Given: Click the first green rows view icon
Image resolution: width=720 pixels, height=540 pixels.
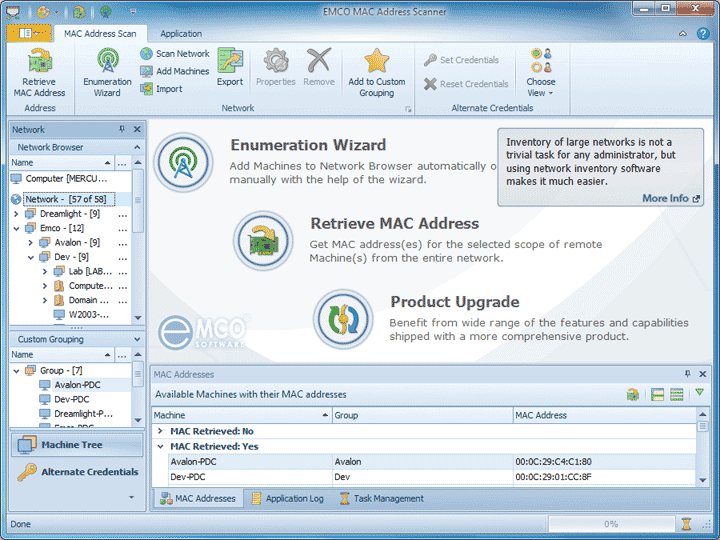Looking at the screenshot, I should pyautogui.click(x=658, y=394).
